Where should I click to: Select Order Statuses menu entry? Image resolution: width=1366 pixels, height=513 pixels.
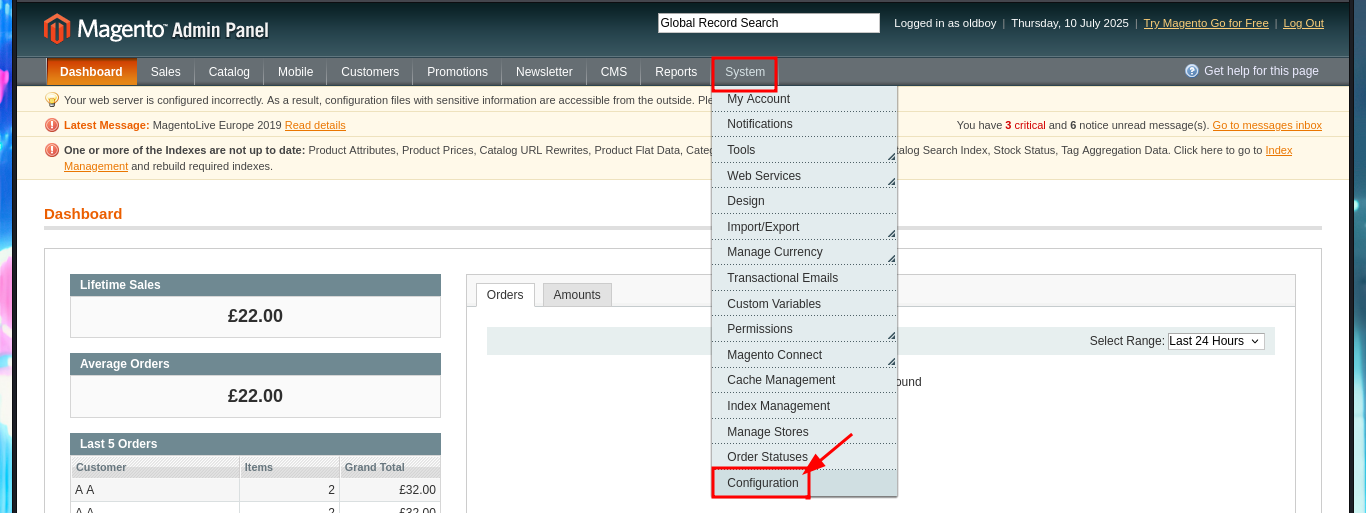pos(804,457)
